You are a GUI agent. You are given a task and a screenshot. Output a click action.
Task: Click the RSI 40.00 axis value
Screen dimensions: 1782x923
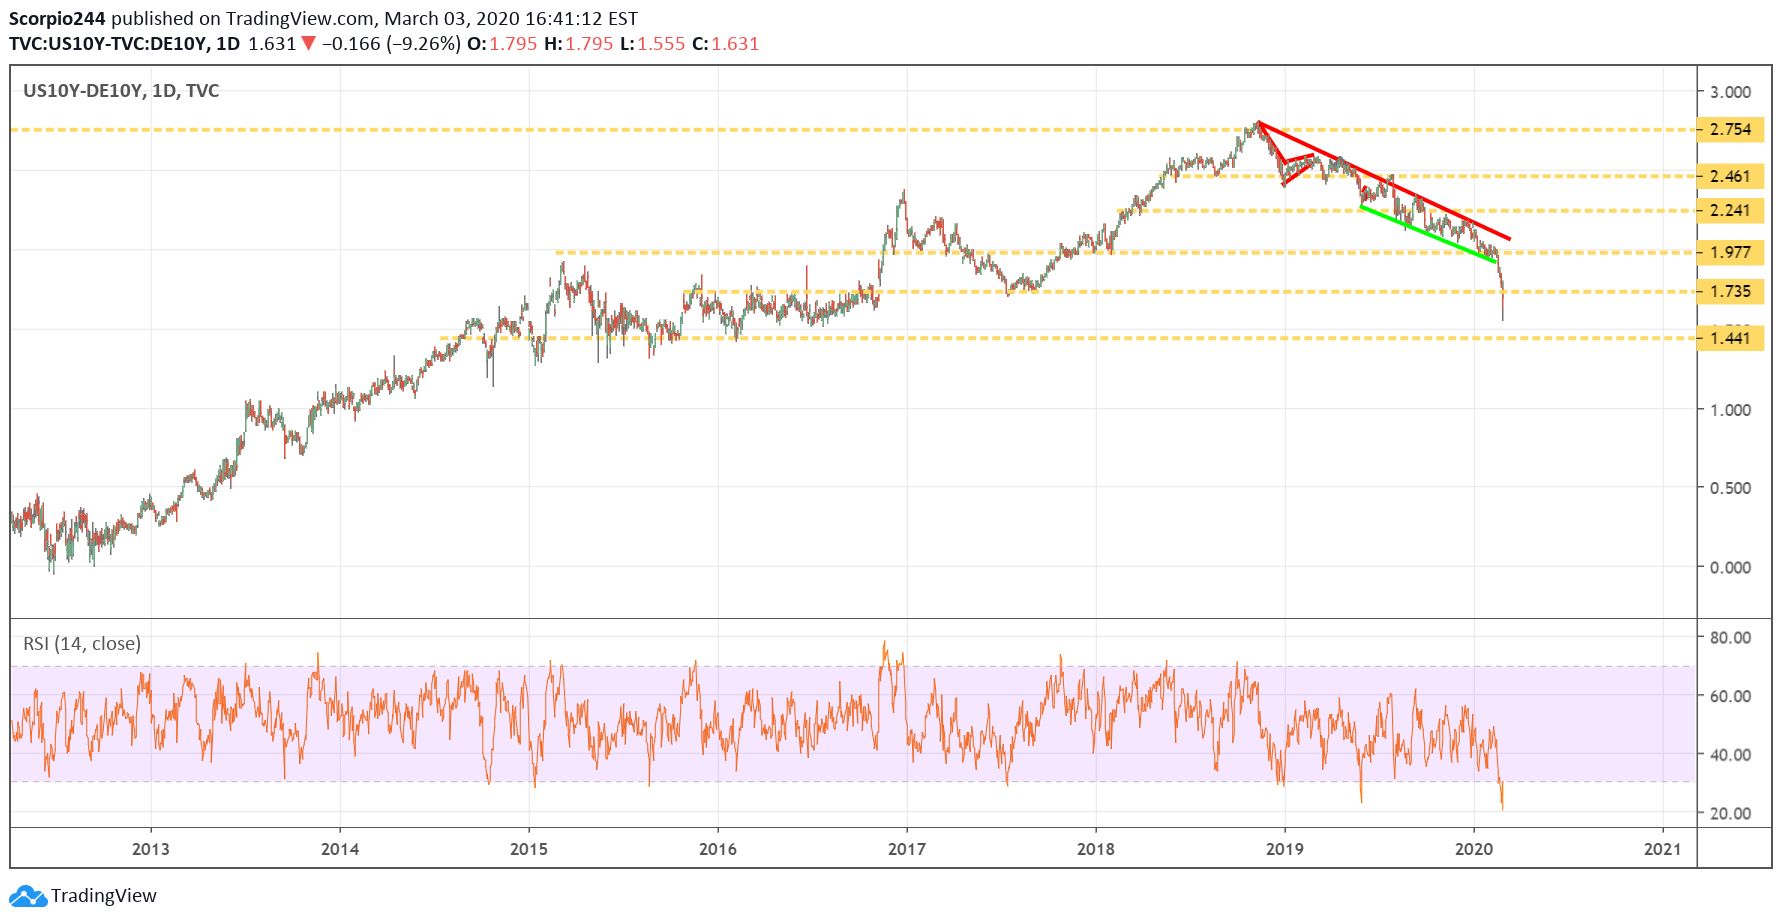click(x=1730, y=755)
